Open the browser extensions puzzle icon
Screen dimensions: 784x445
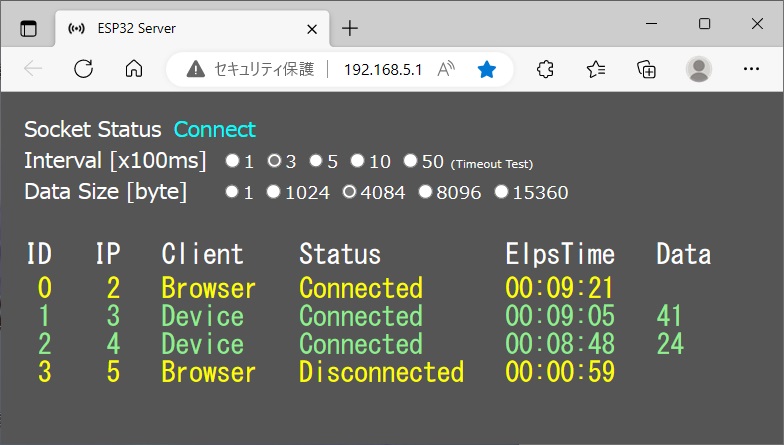pyautogui.click(x=545, y=69)
